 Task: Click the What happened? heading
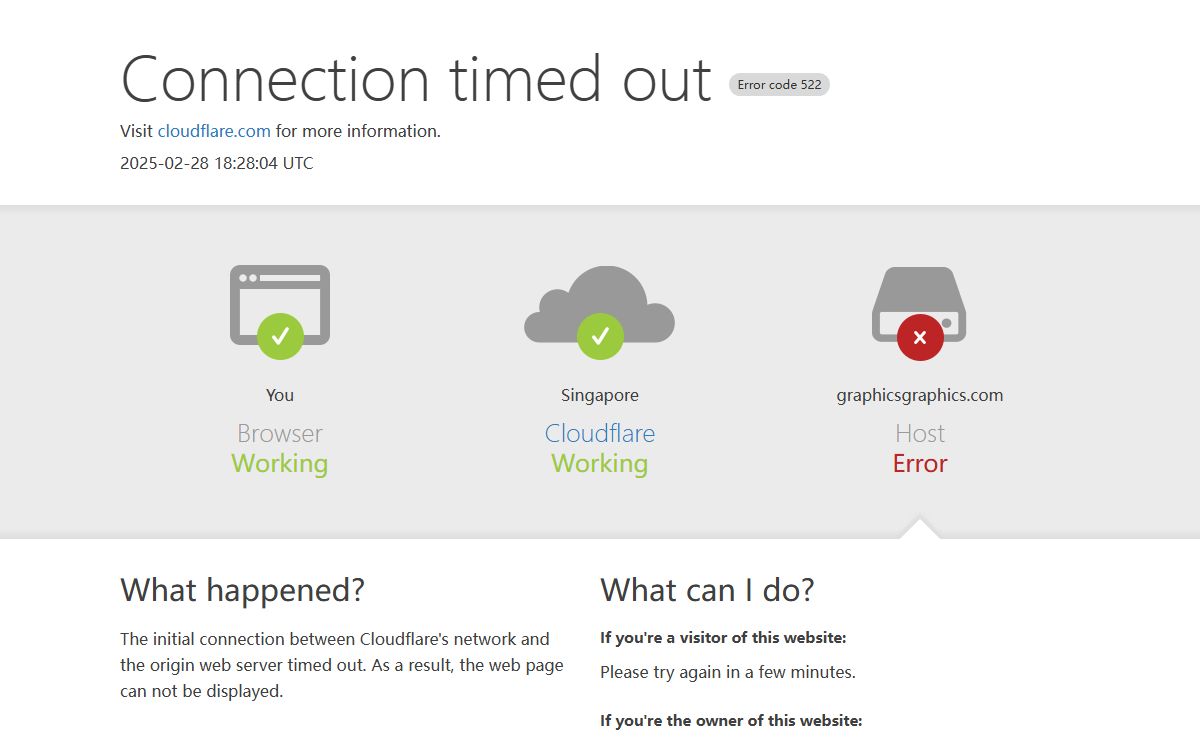(242, 590)
